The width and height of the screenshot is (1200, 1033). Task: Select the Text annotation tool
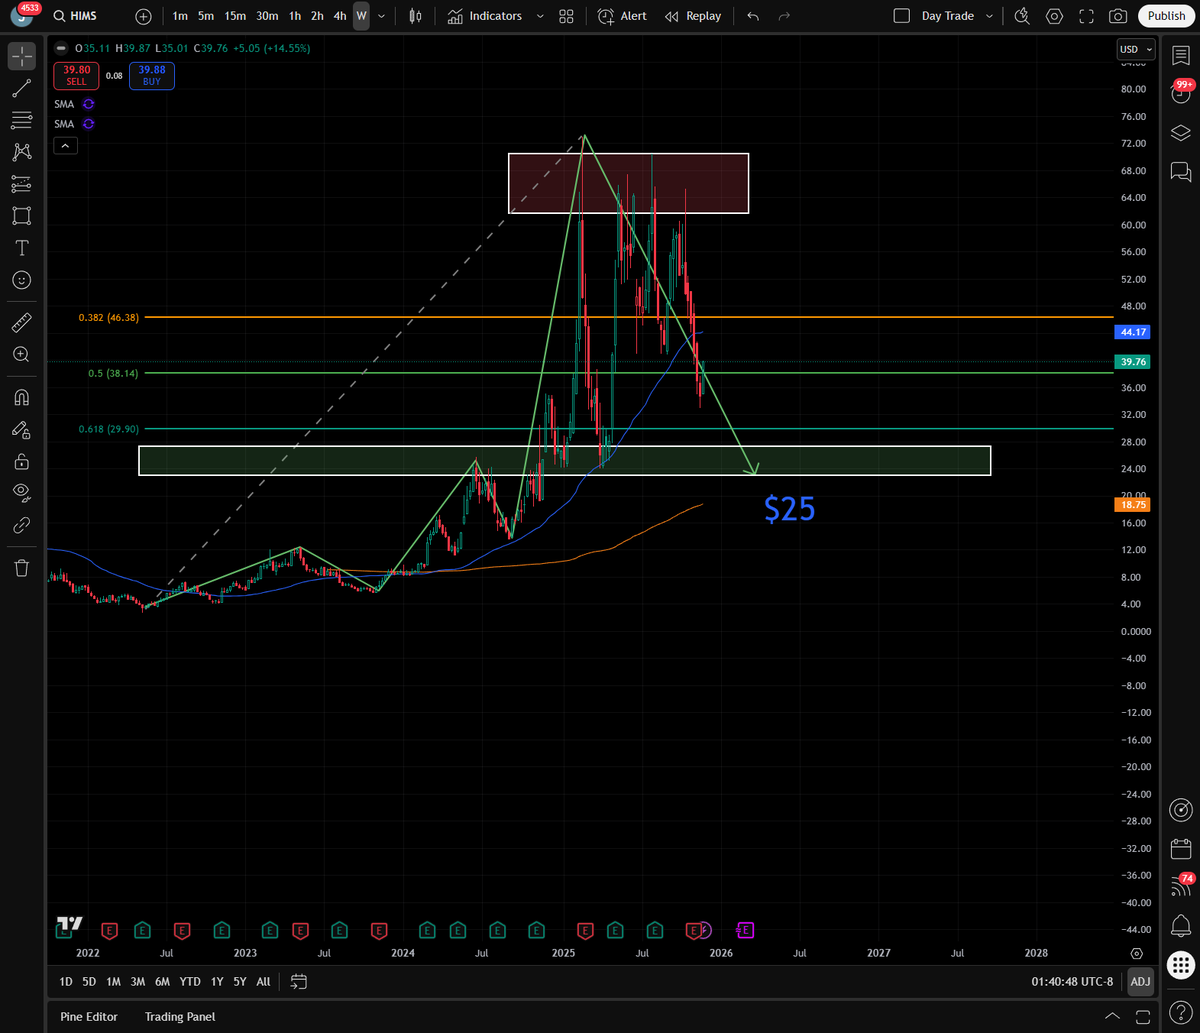click(x=21, y=248)
